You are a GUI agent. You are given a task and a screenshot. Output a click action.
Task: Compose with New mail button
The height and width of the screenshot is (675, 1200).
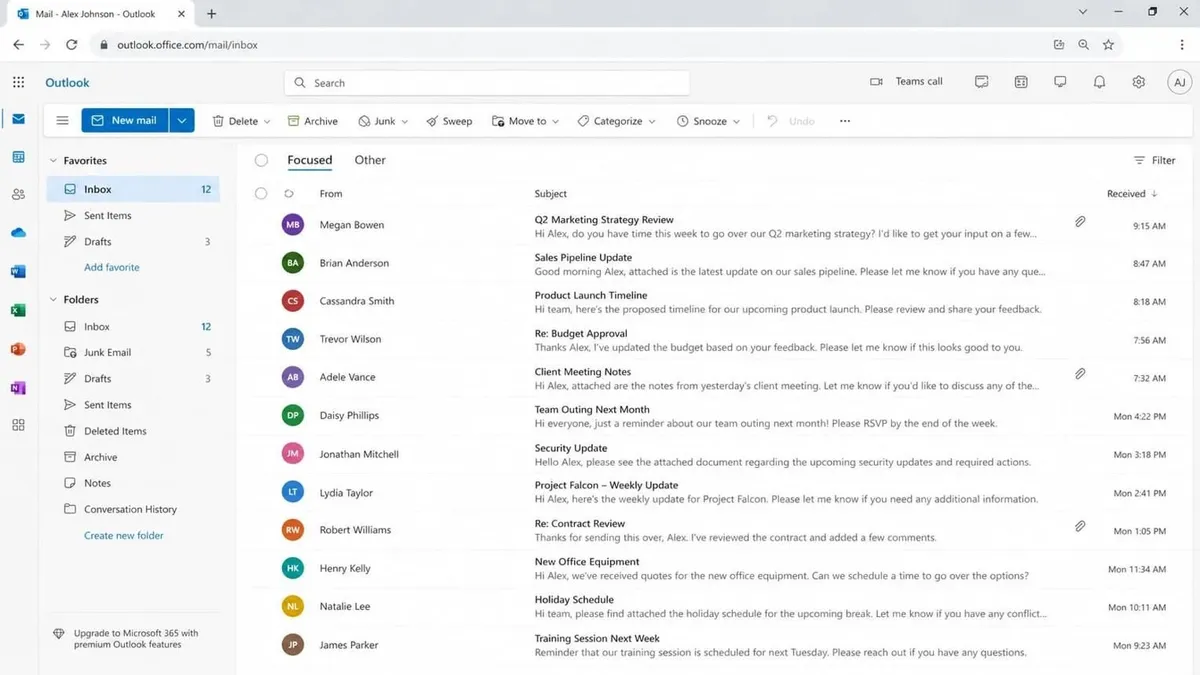point(125,121)
